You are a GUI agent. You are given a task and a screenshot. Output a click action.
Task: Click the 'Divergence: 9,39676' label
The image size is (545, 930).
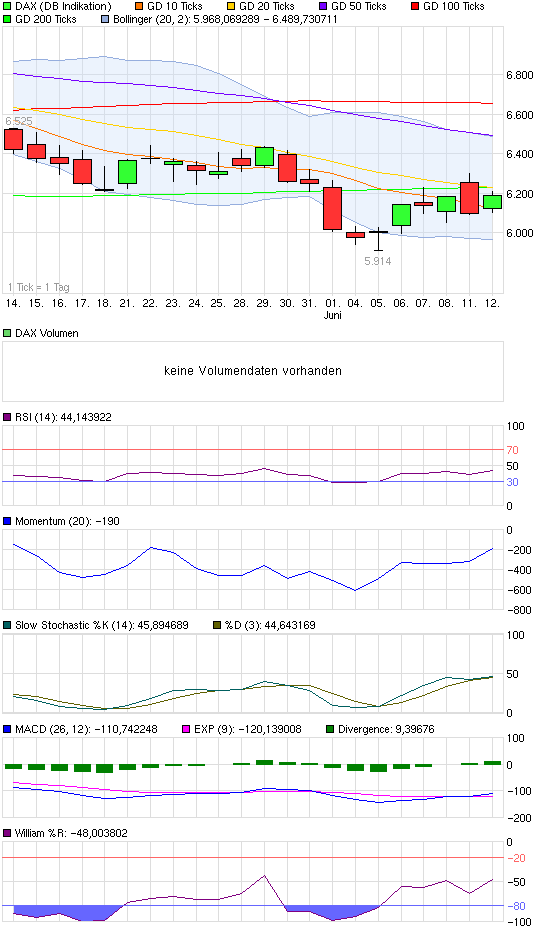tap(386, 729)
